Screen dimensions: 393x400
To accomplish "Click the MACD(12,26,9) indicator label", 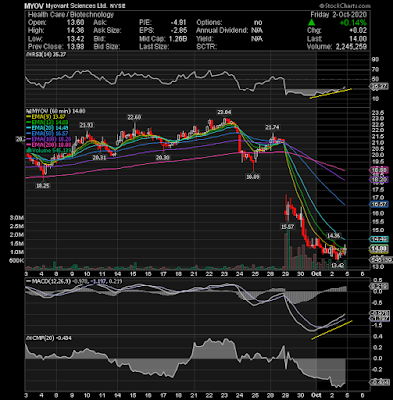I will (48, 282).
